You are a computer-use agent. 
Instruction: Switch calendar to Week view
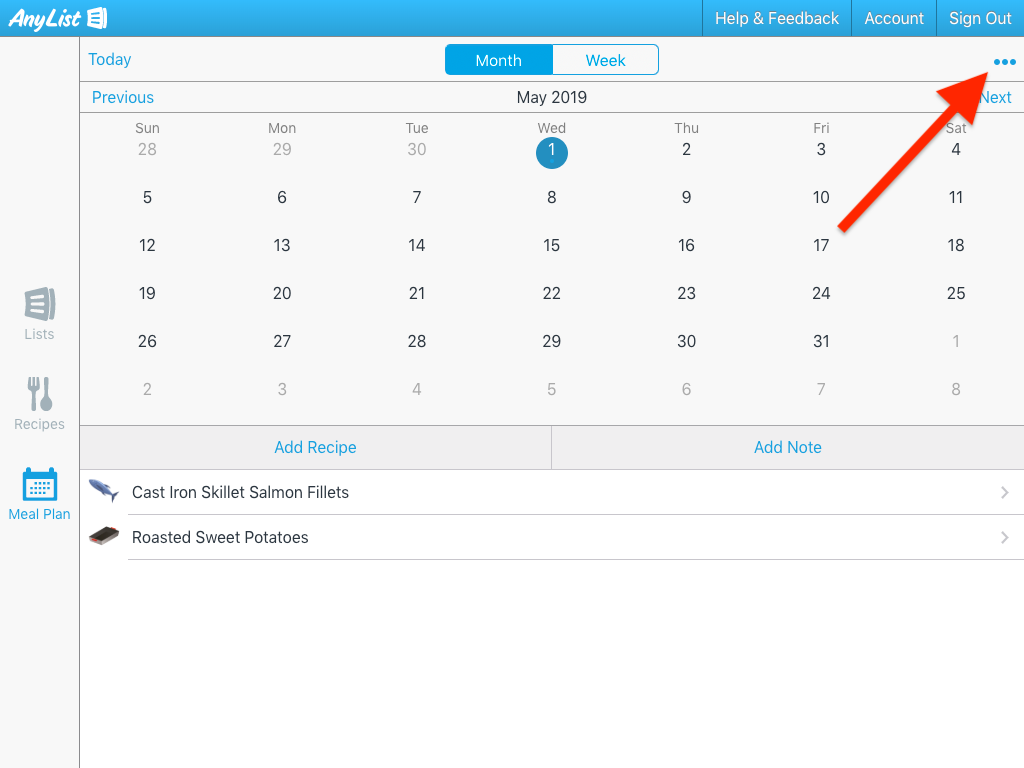tap(605, 60)
